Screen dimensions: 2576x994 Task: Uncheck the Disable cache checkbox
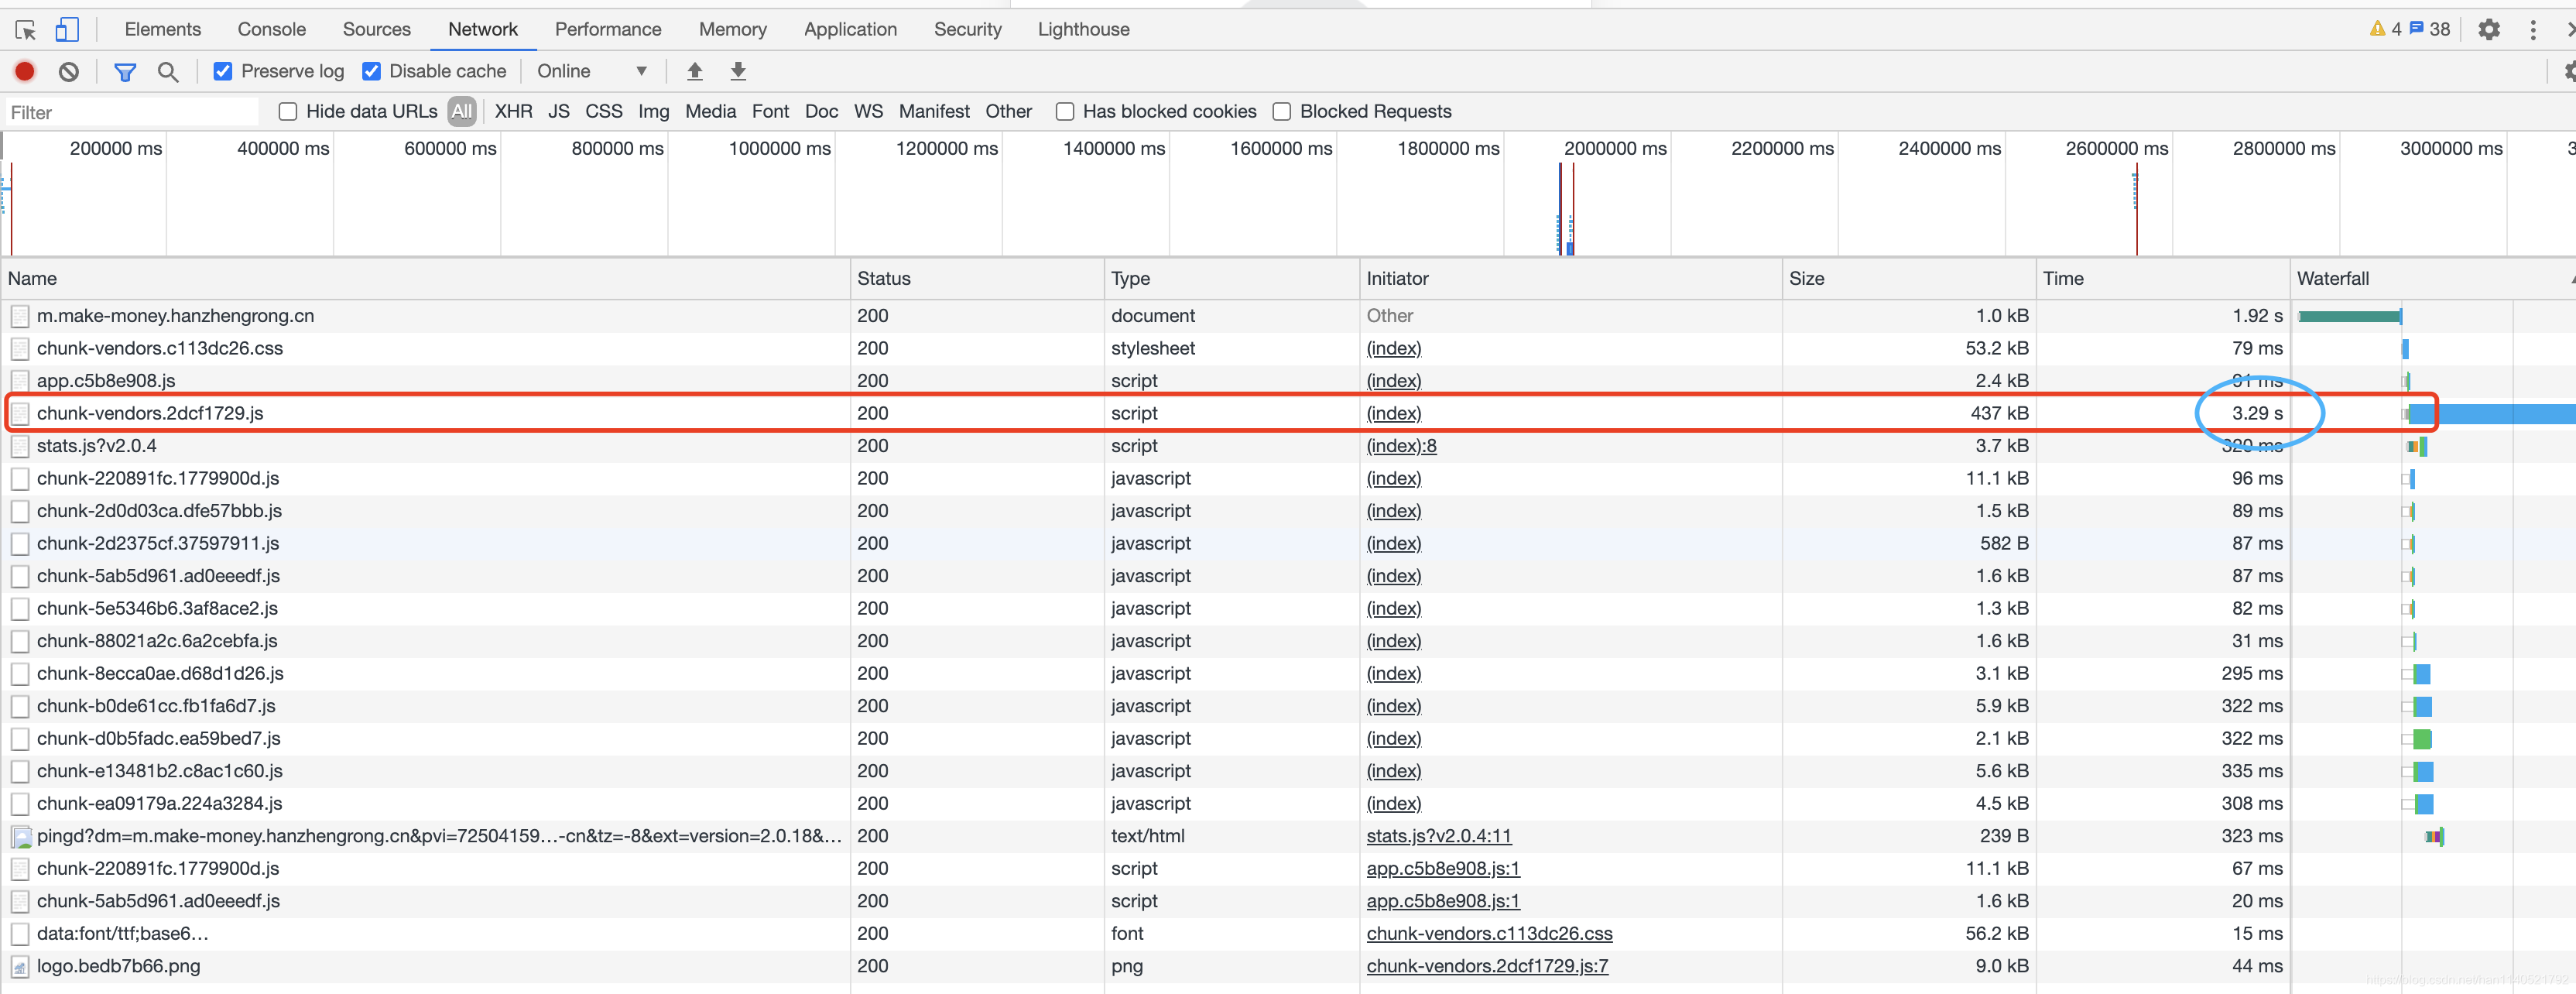point(371,71)
